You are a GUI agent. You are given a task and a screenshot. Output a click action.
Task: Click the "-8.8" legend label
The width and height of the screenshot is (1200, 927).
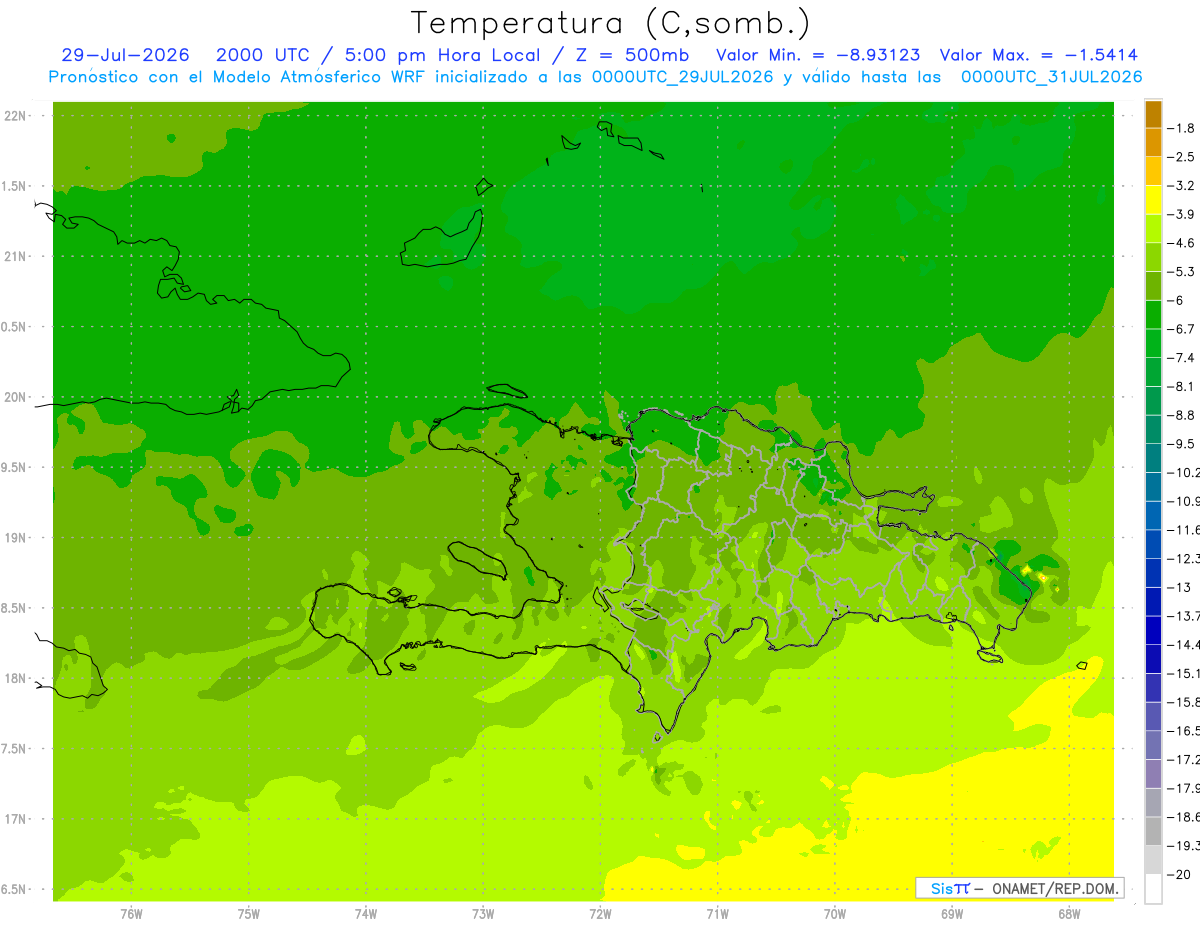(x=1182, y=415)
